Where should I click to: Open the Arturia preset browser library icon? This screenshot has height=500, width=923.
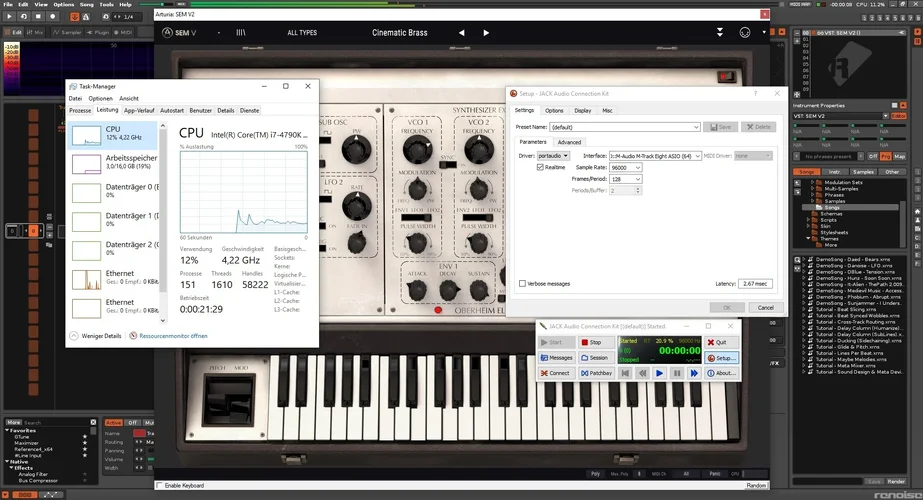(x=241, y=32)
